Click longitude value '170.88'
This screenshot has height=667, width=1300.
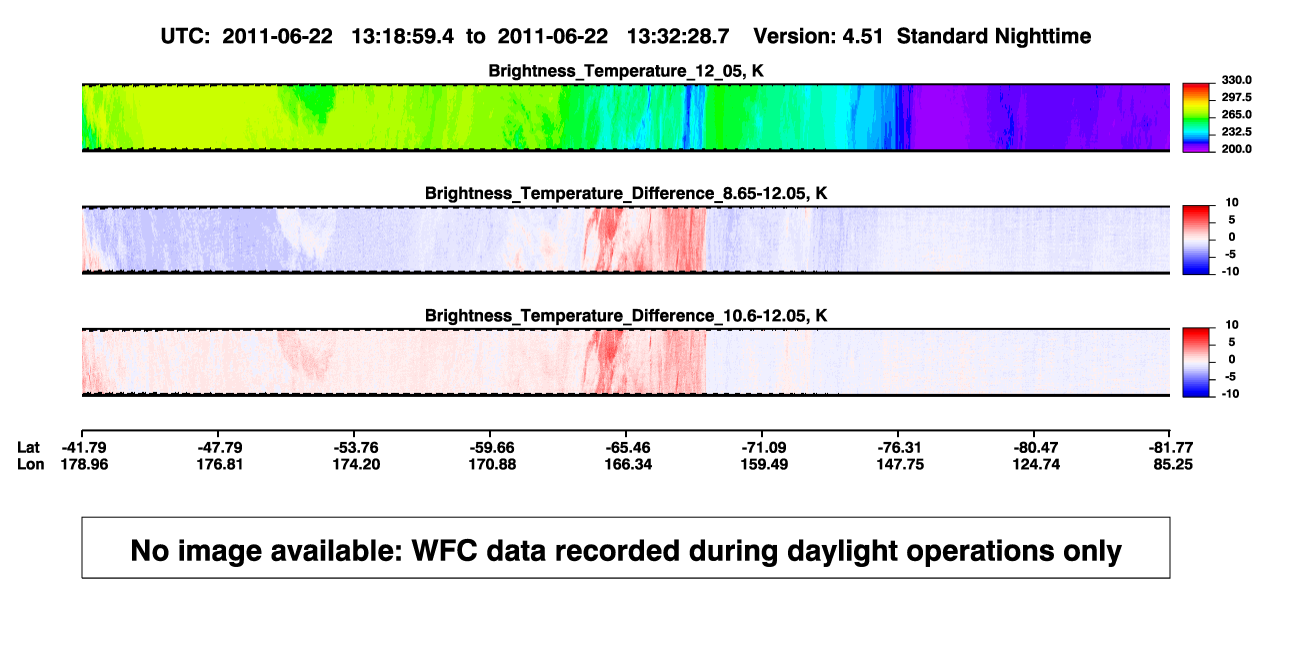(491, 464)
